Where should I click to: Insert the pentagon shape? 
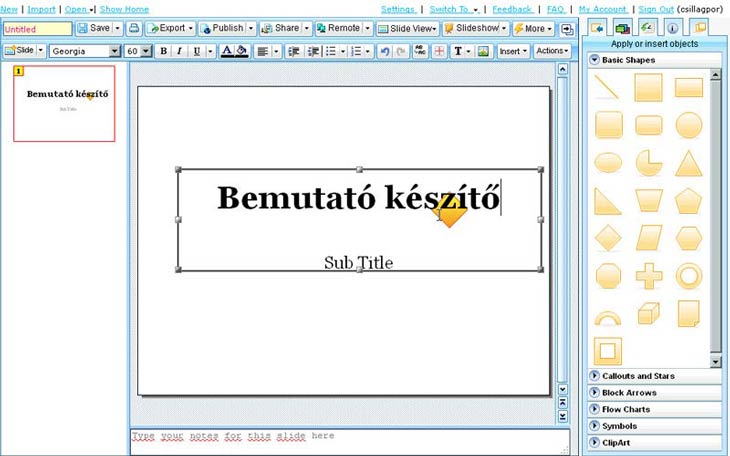689,201
